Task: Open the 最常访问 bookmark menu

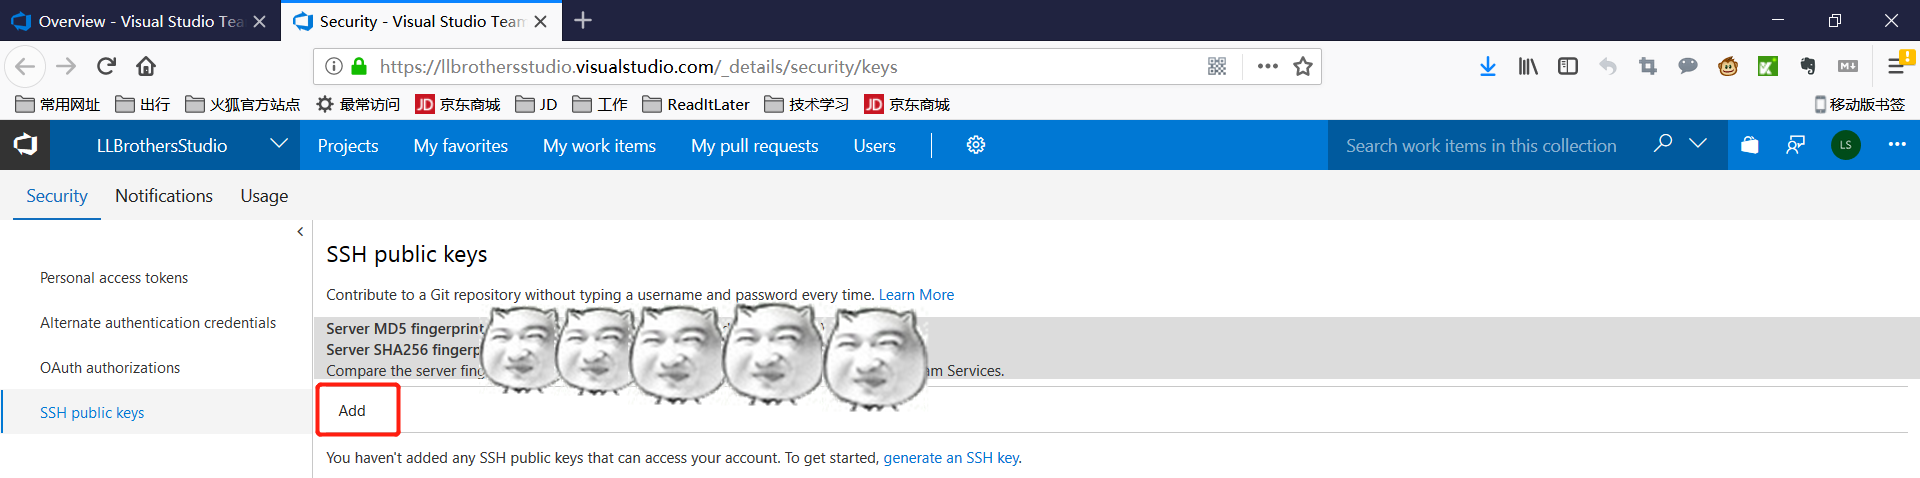Action: 358,104
